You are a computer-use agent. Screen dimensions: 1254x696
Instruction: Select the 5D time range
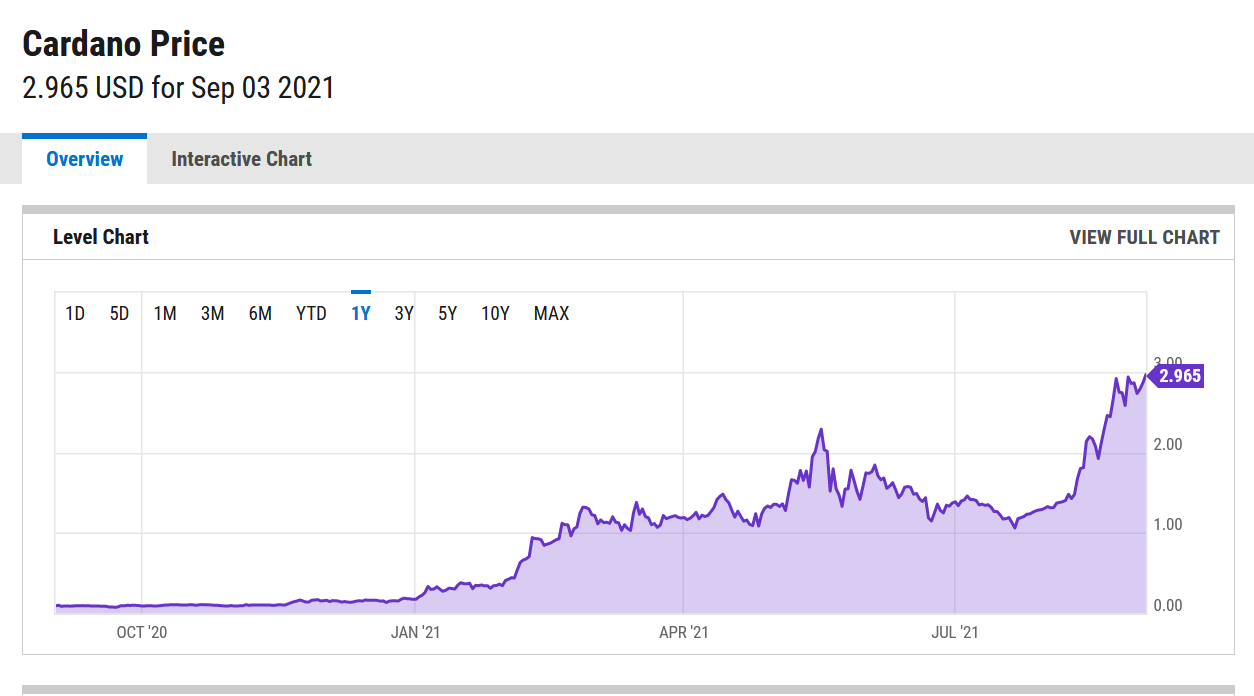coord(119,313)
